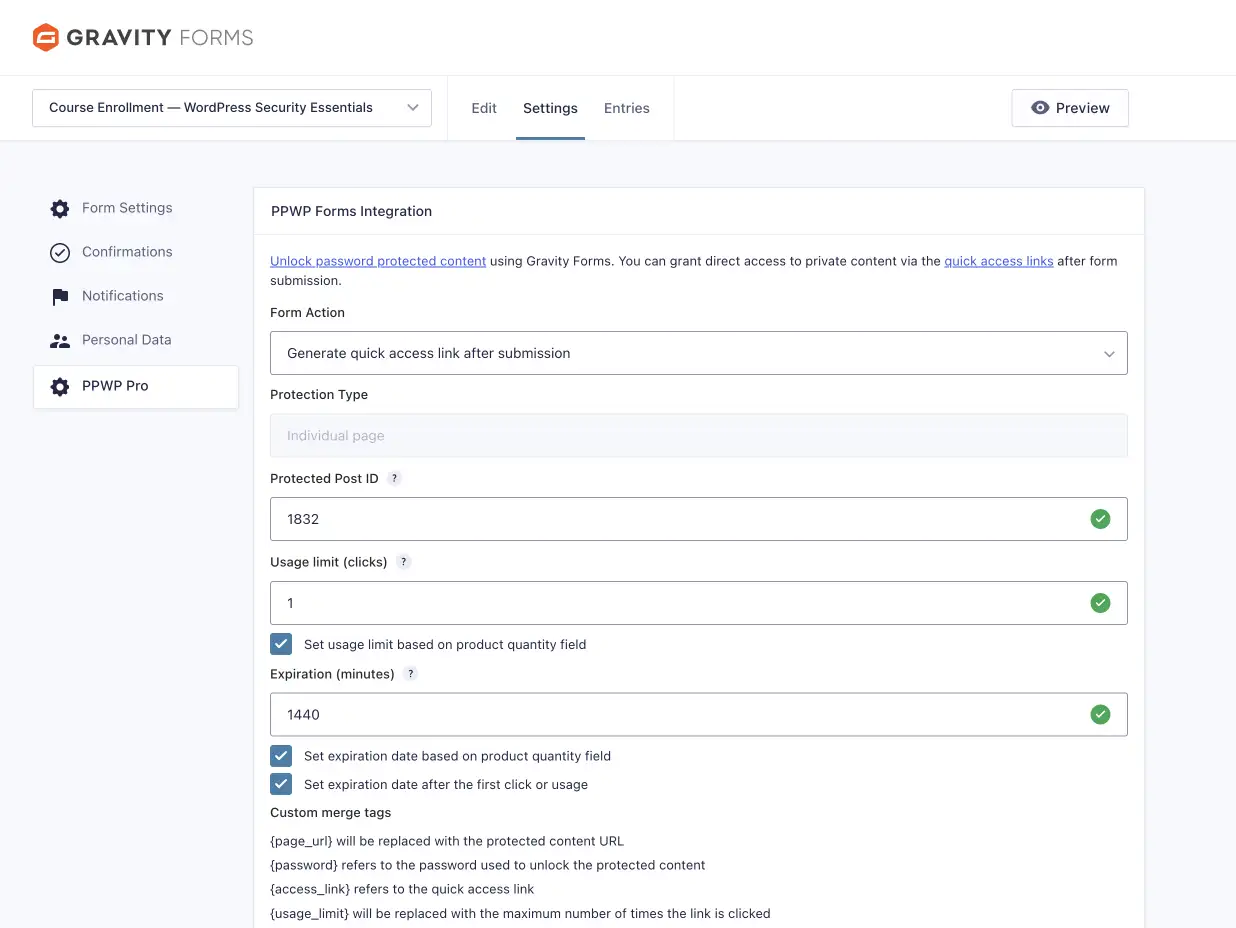This screenshot has height=928, width=1236.
Task: Click the Preview button
Action: [x=1070, y=108]
